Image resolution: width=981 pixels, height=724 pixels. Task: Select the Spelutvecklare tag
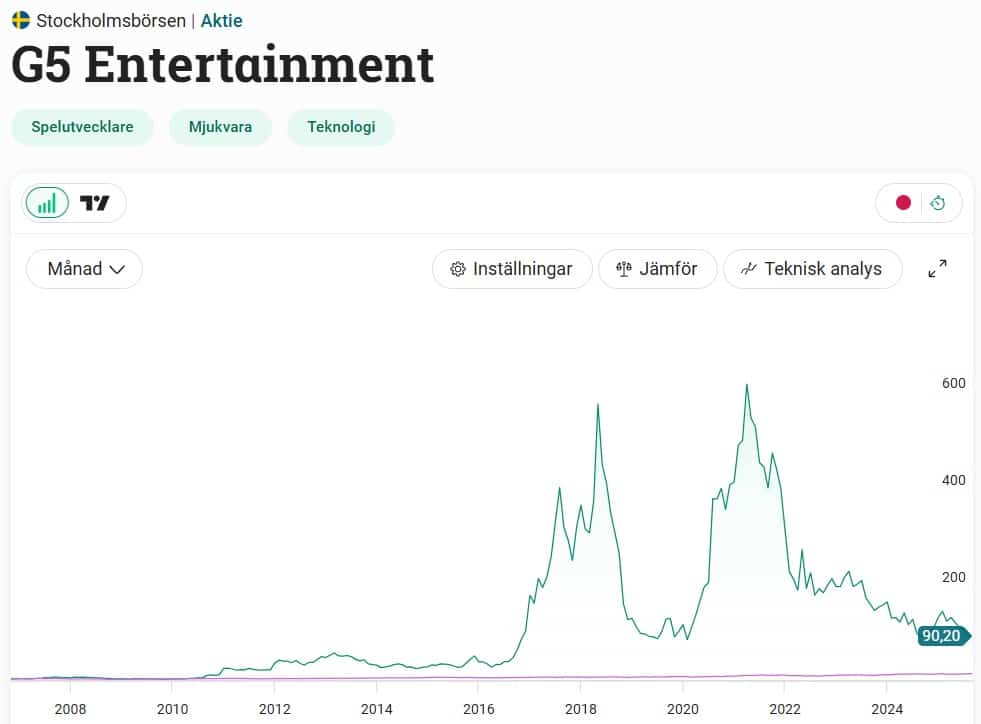82,127
